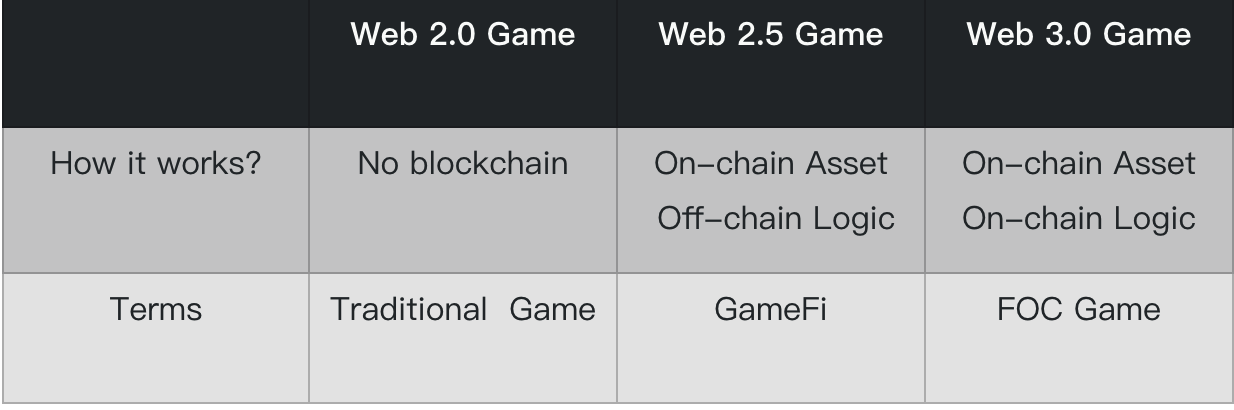Click On-chain Asset in Web 3.0 column

1079,163
